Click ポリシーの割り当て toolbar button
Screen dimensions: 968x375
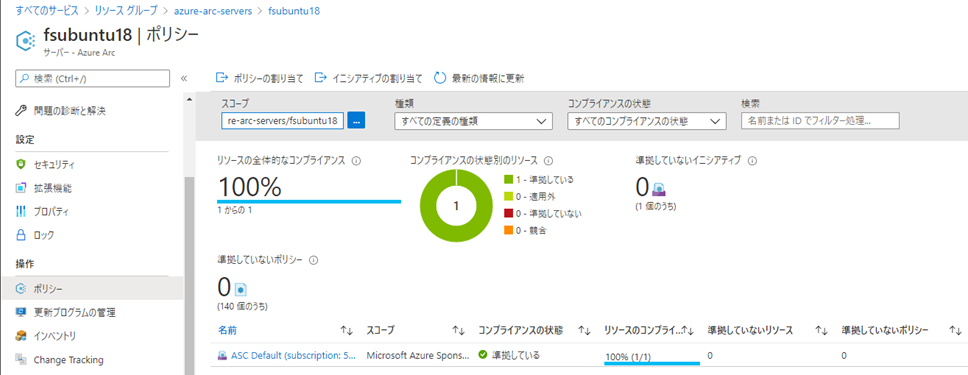coord(259,78)
